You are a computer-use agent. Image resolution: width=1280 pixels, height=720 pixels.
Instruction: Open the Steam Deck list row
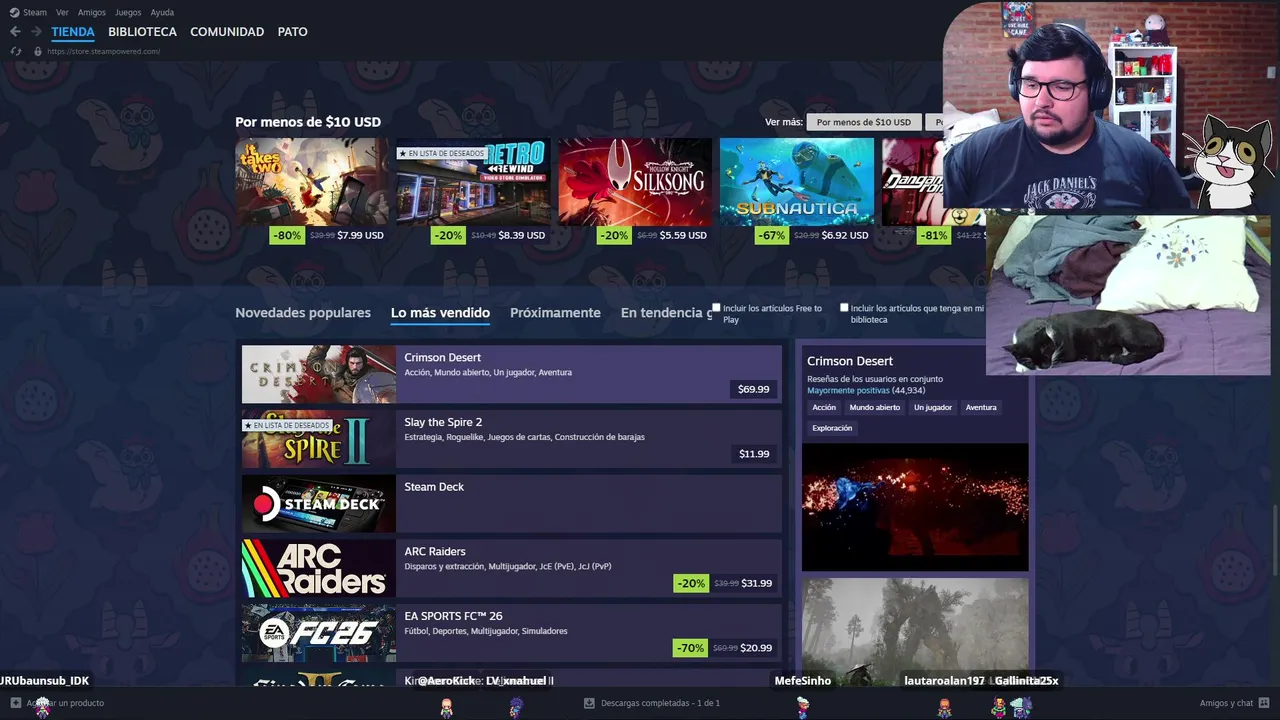click(x=512, y=503)
